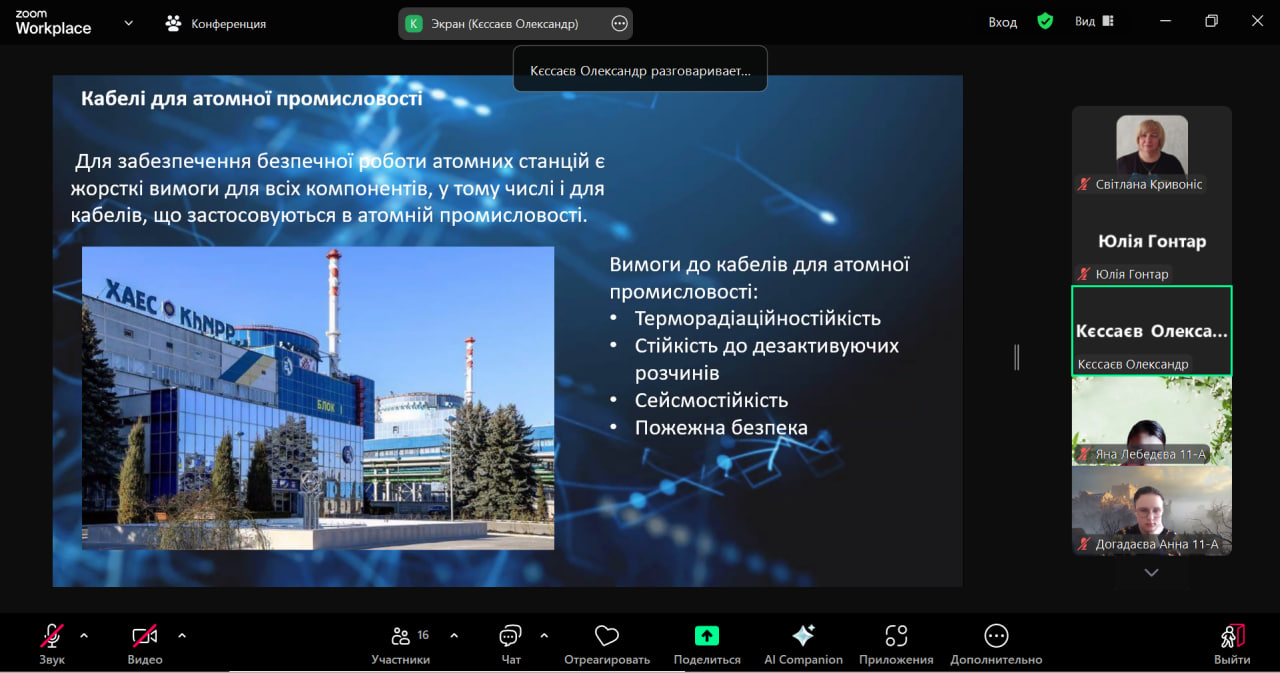Image resolution: width=1280 pixels, height=673 pixels.
Task: Open the Чат panel
Action: [x=511, y=643]
